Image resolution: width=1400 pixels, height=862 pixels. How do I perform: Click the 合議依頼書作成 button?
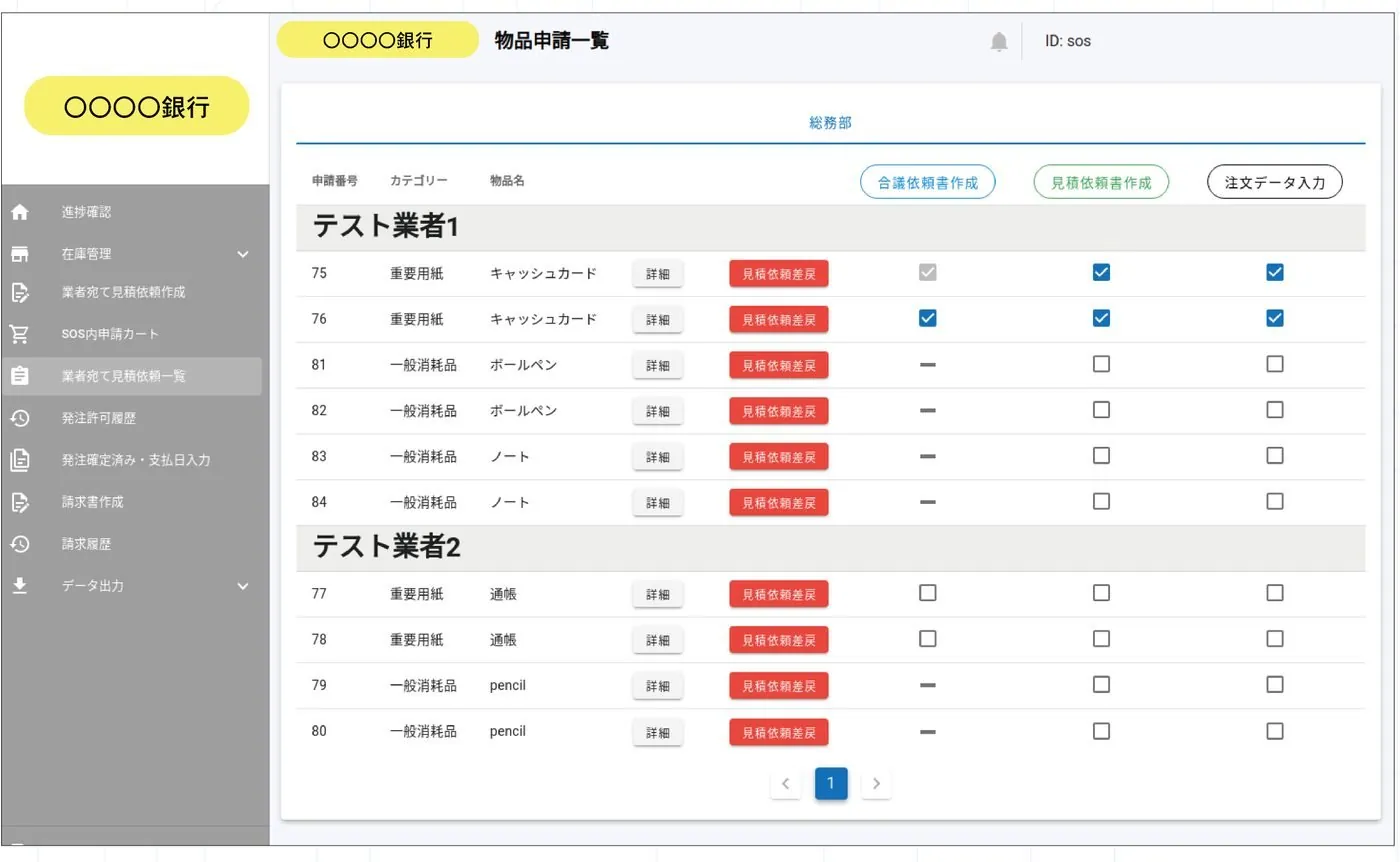tap(928, 183)
